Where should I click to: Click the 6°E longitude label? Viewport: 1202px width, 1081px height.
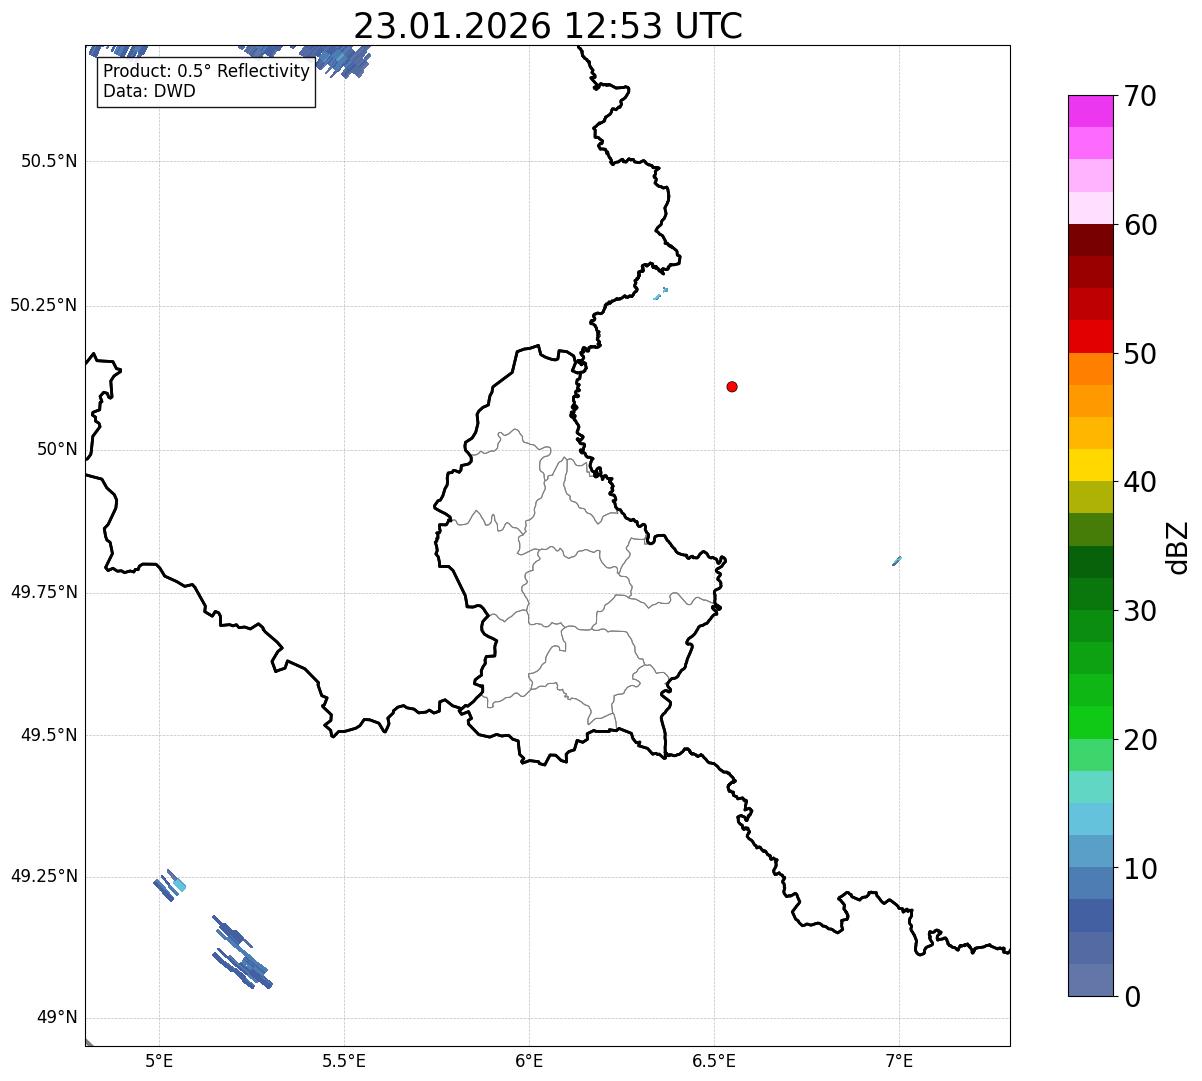coord(529,1060)
